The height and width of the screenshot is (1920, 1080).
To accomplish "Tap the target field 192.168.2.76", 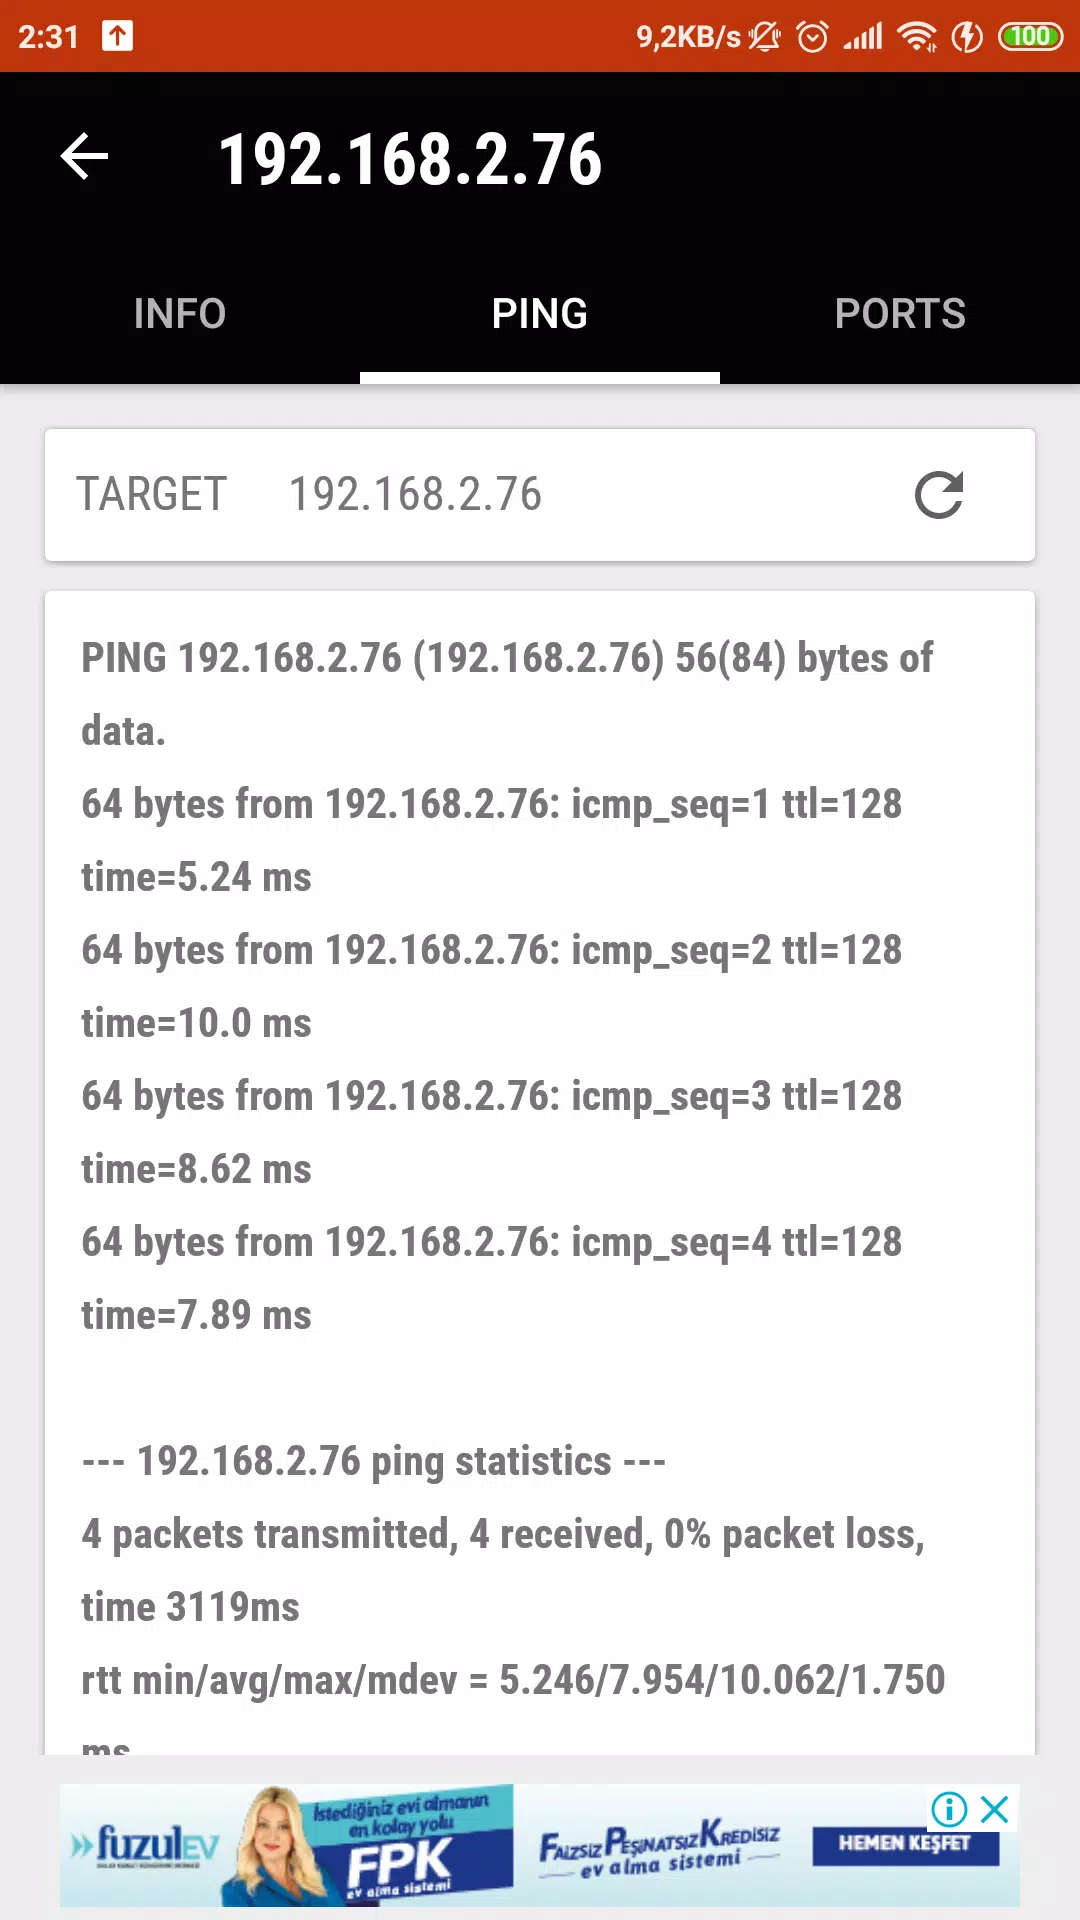I will click(x=415, y=495).
